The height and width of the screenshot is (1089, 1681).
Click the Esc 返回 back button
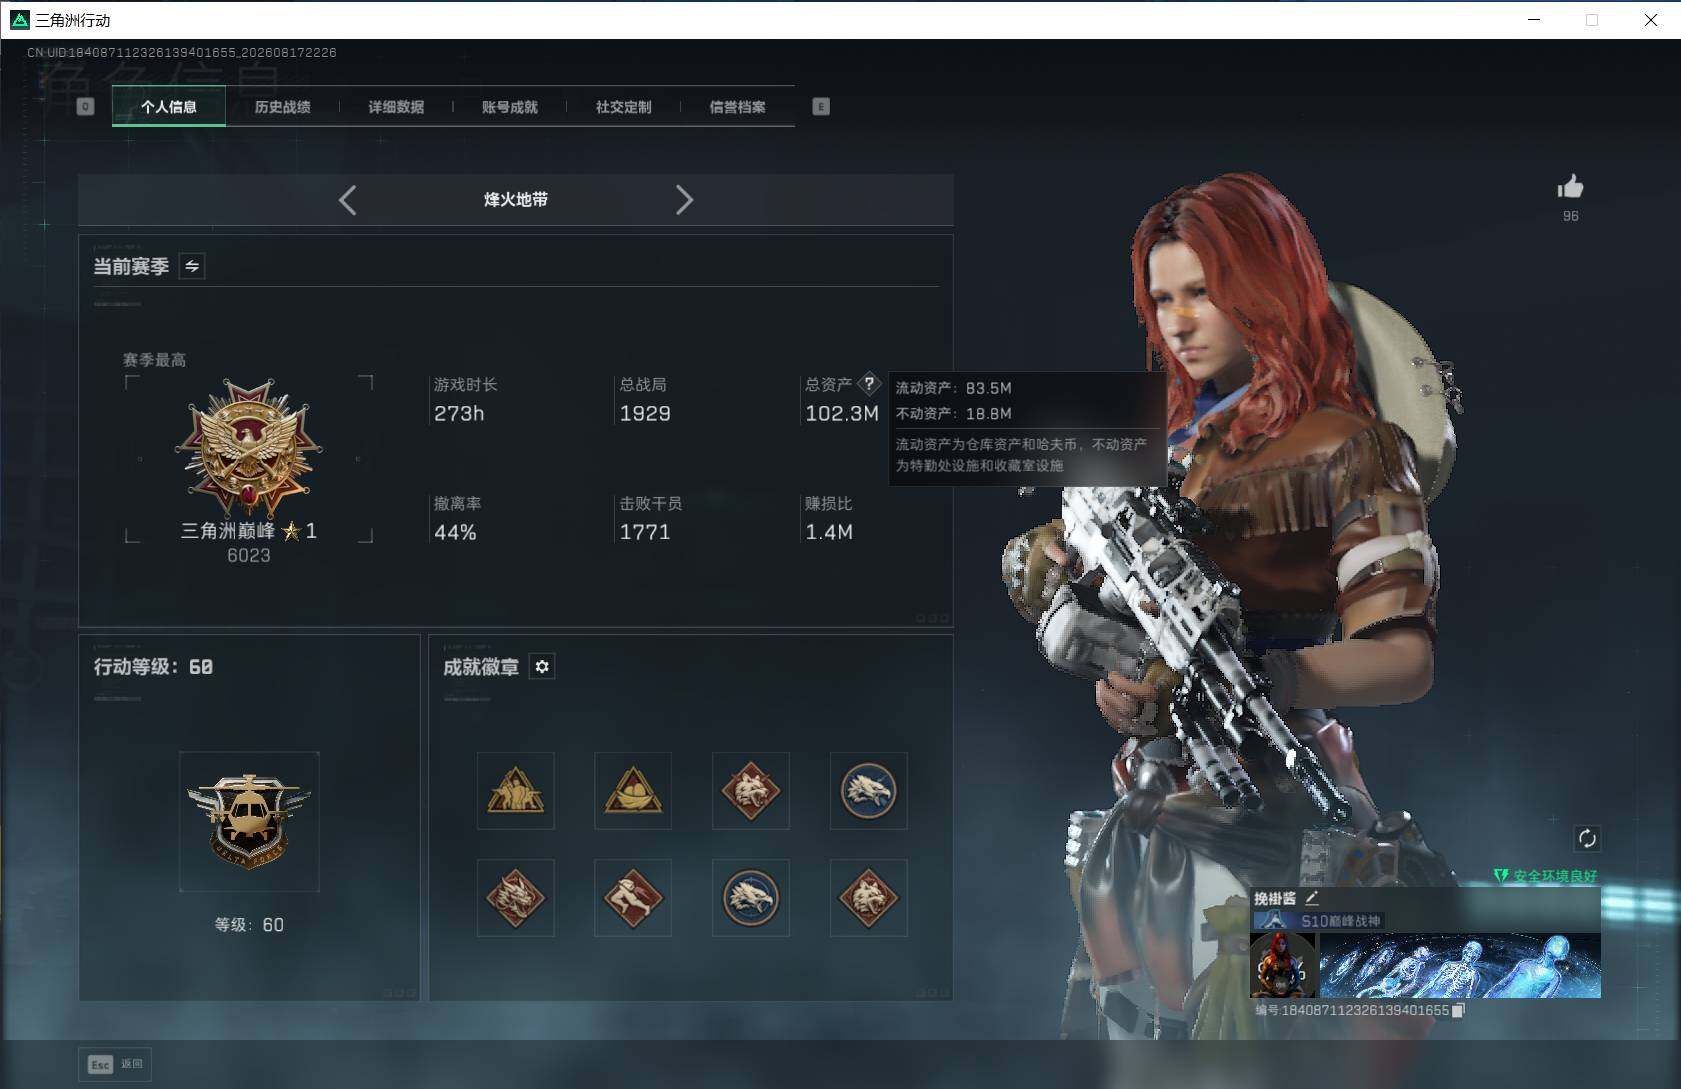click(x=116, y=1064)
